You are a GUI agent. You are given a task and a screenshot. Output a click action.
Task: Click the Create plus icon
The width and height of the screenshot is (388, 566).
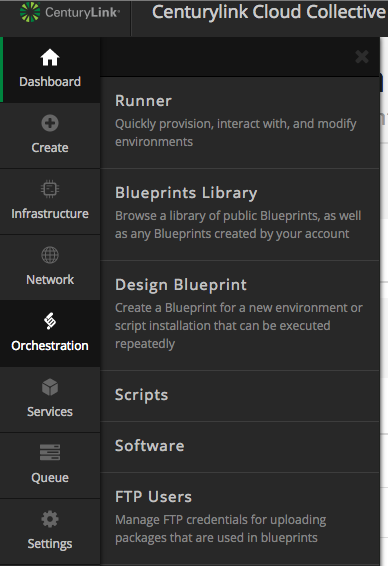click(50, 123)
